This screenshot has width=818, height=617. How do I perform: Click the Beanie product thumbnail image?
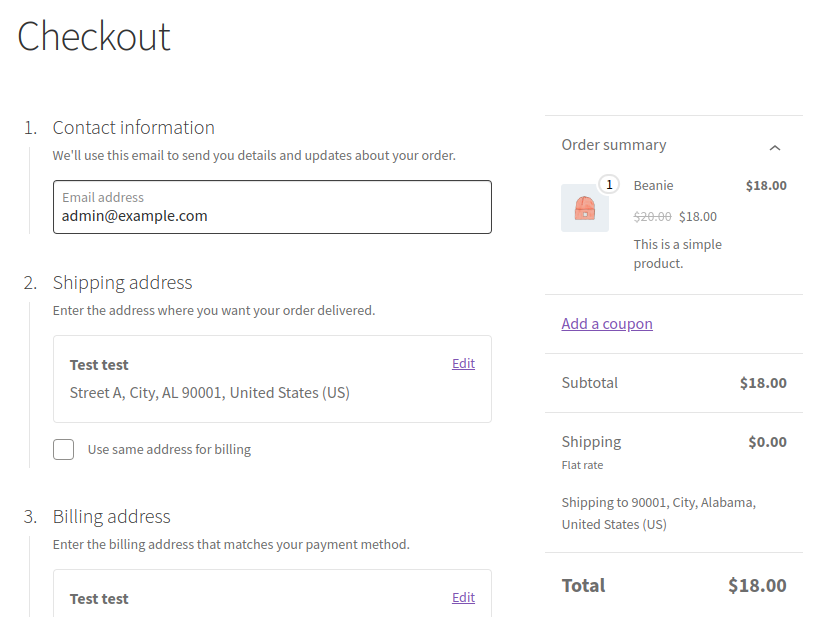tap(585, 208)
